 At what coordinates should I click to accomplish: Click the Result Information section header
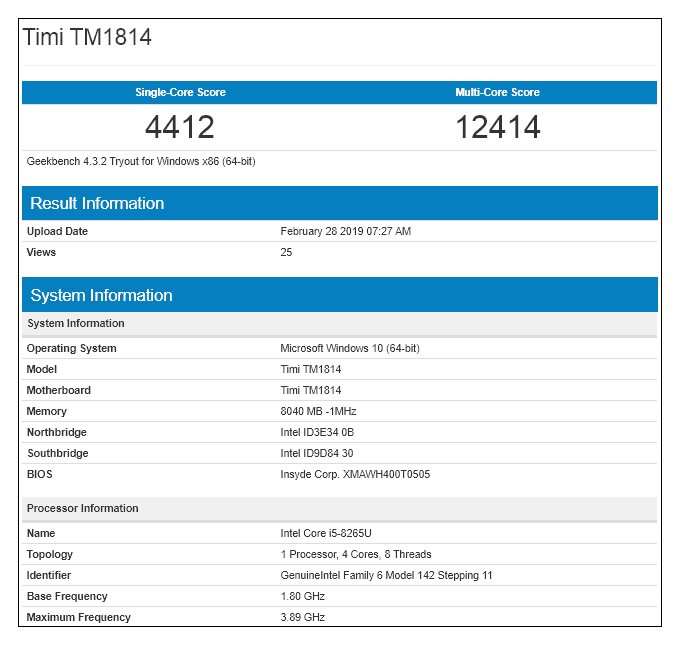coord(340,203)
